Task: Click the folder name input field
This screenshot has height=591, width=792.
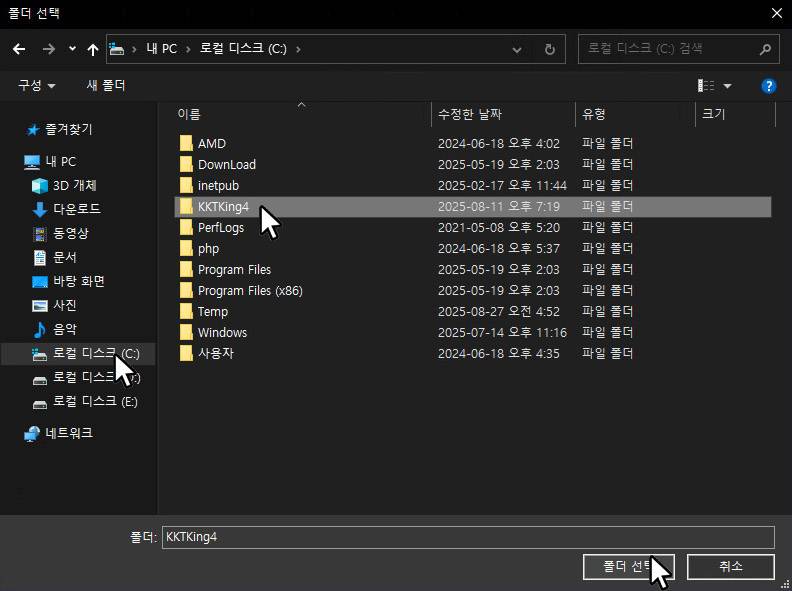Action: point(468,537)
